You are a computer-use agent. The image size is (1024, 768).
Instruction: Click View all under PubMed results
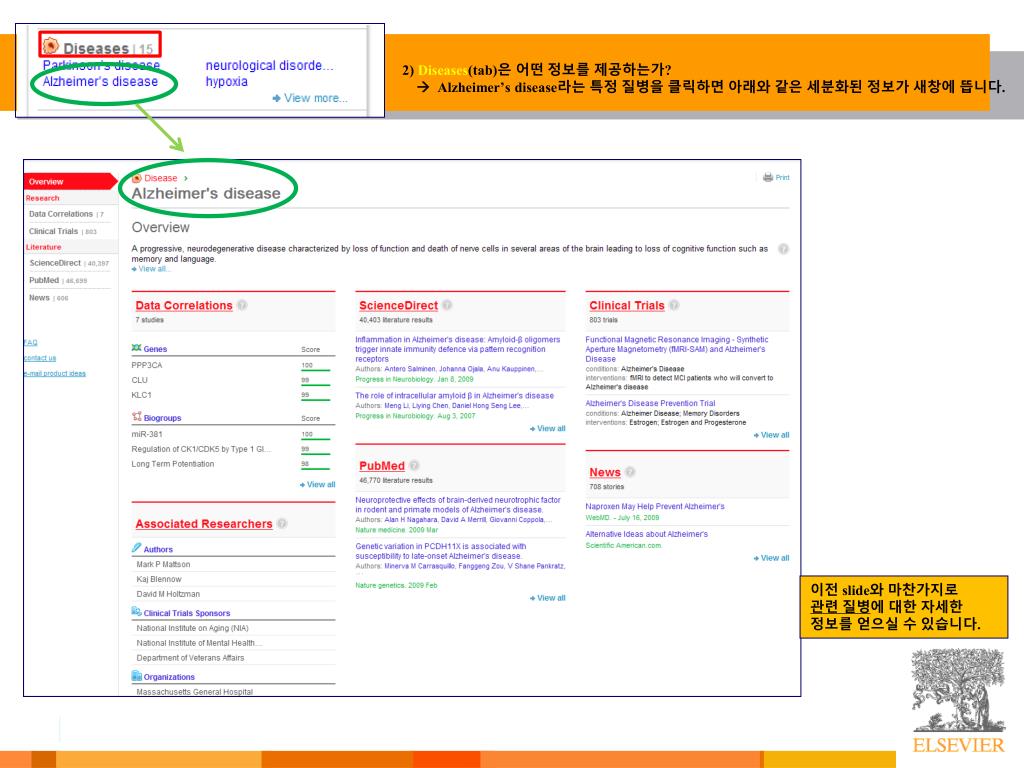pos(548,598)
